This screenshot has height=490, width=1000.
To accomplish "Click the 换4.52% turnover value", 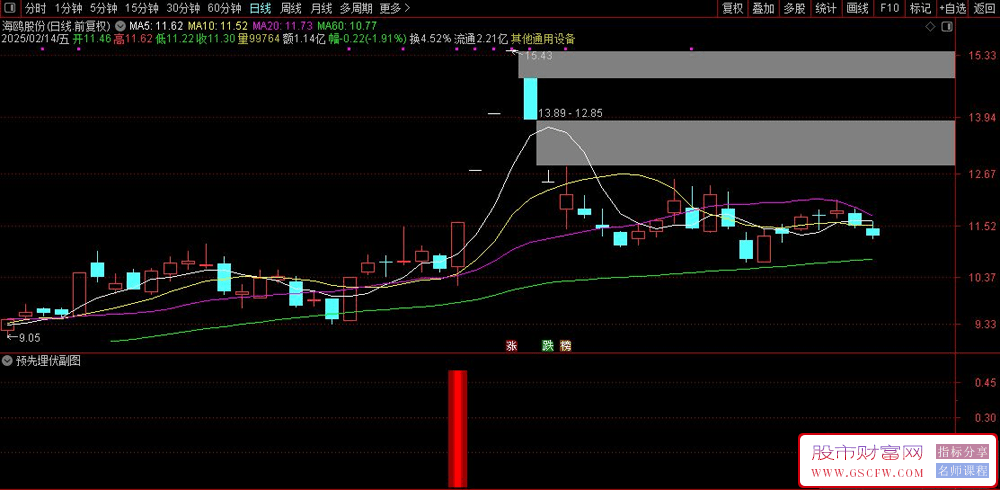I will click(430, 38).
